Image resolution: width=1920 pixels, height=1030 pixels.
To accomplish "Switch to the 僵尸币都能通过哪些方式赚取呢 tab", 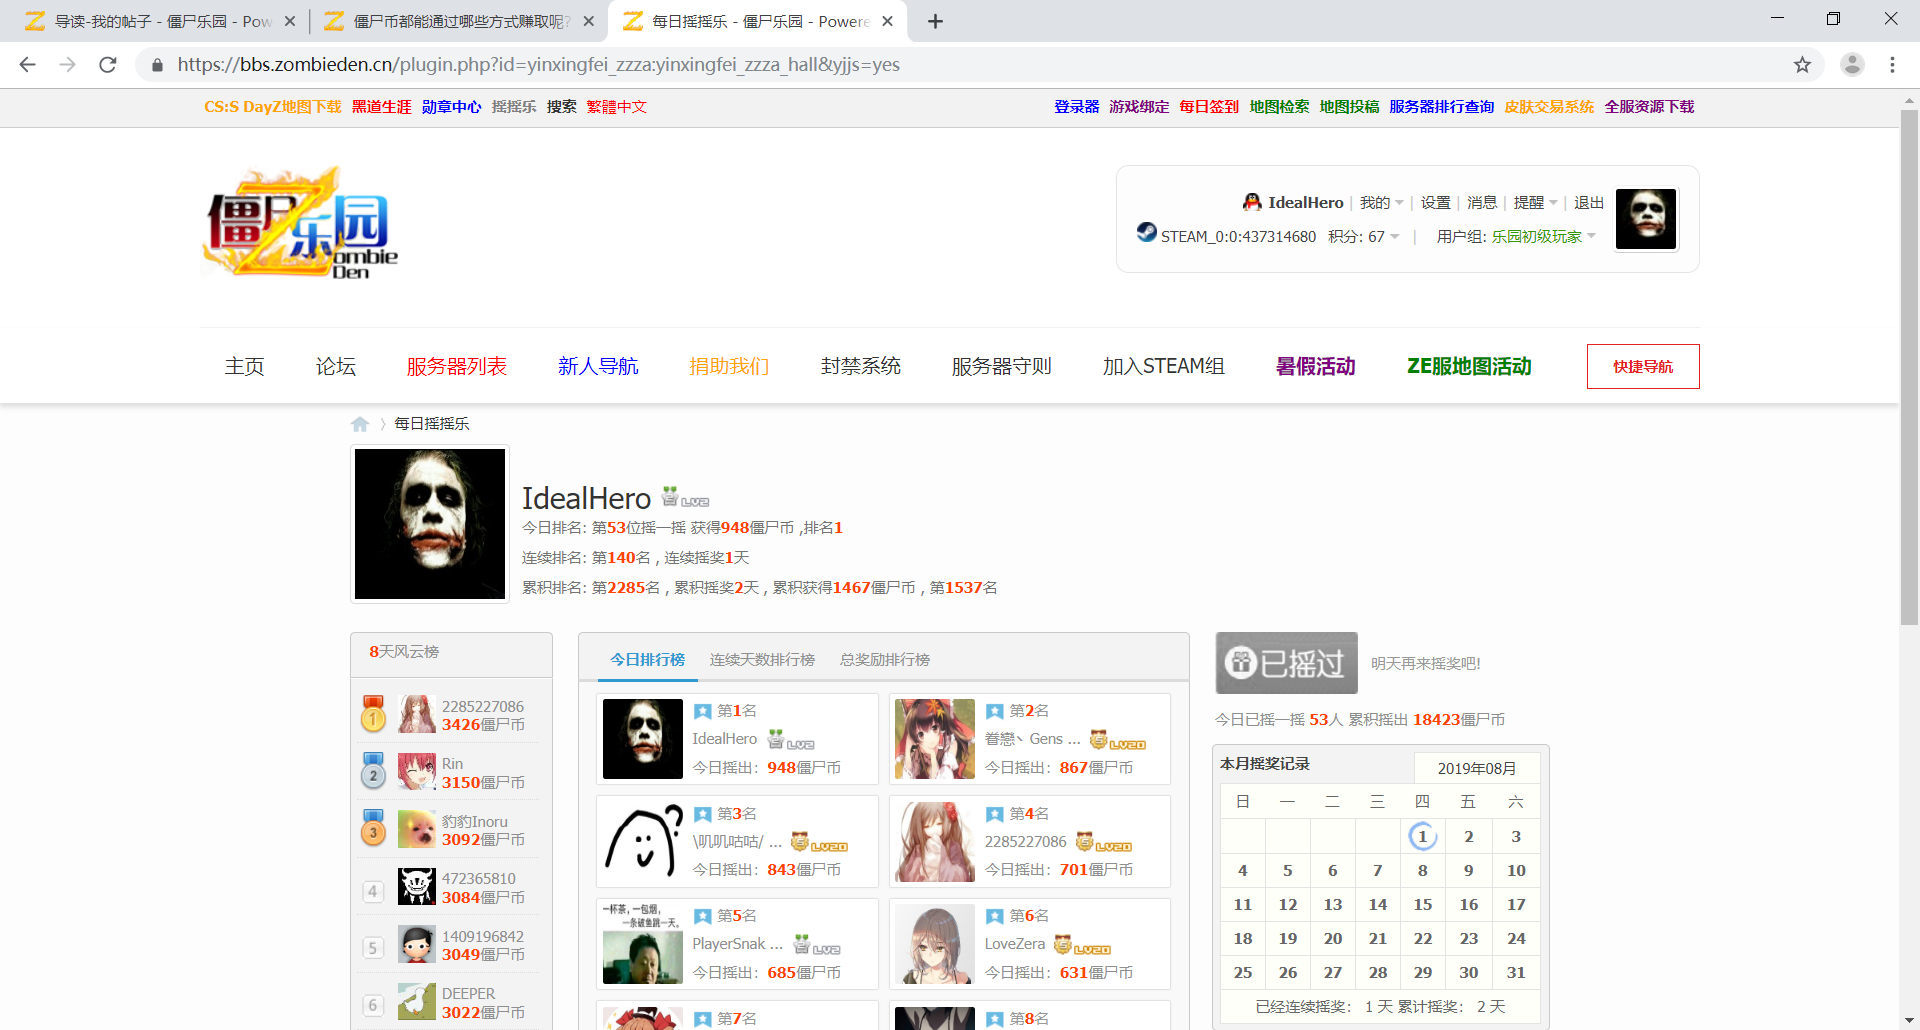I will (461, 21).
